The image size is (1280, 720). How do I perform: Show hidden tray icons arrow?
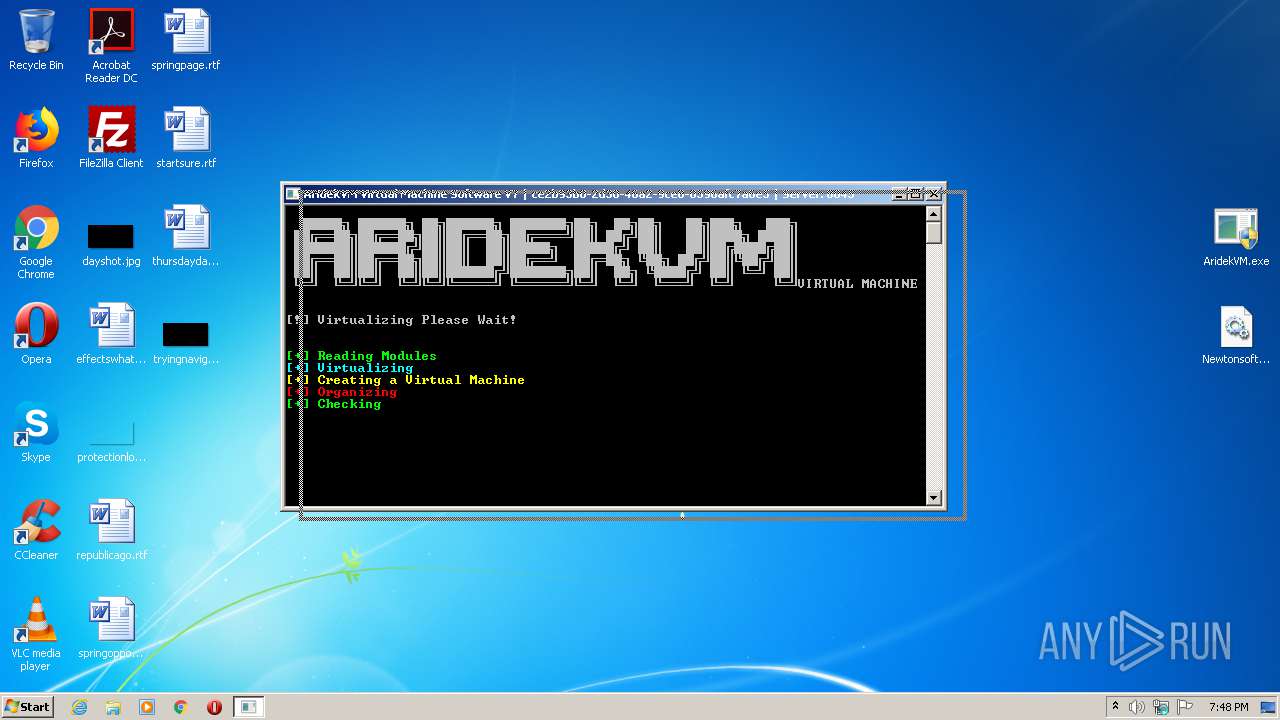1116,707
